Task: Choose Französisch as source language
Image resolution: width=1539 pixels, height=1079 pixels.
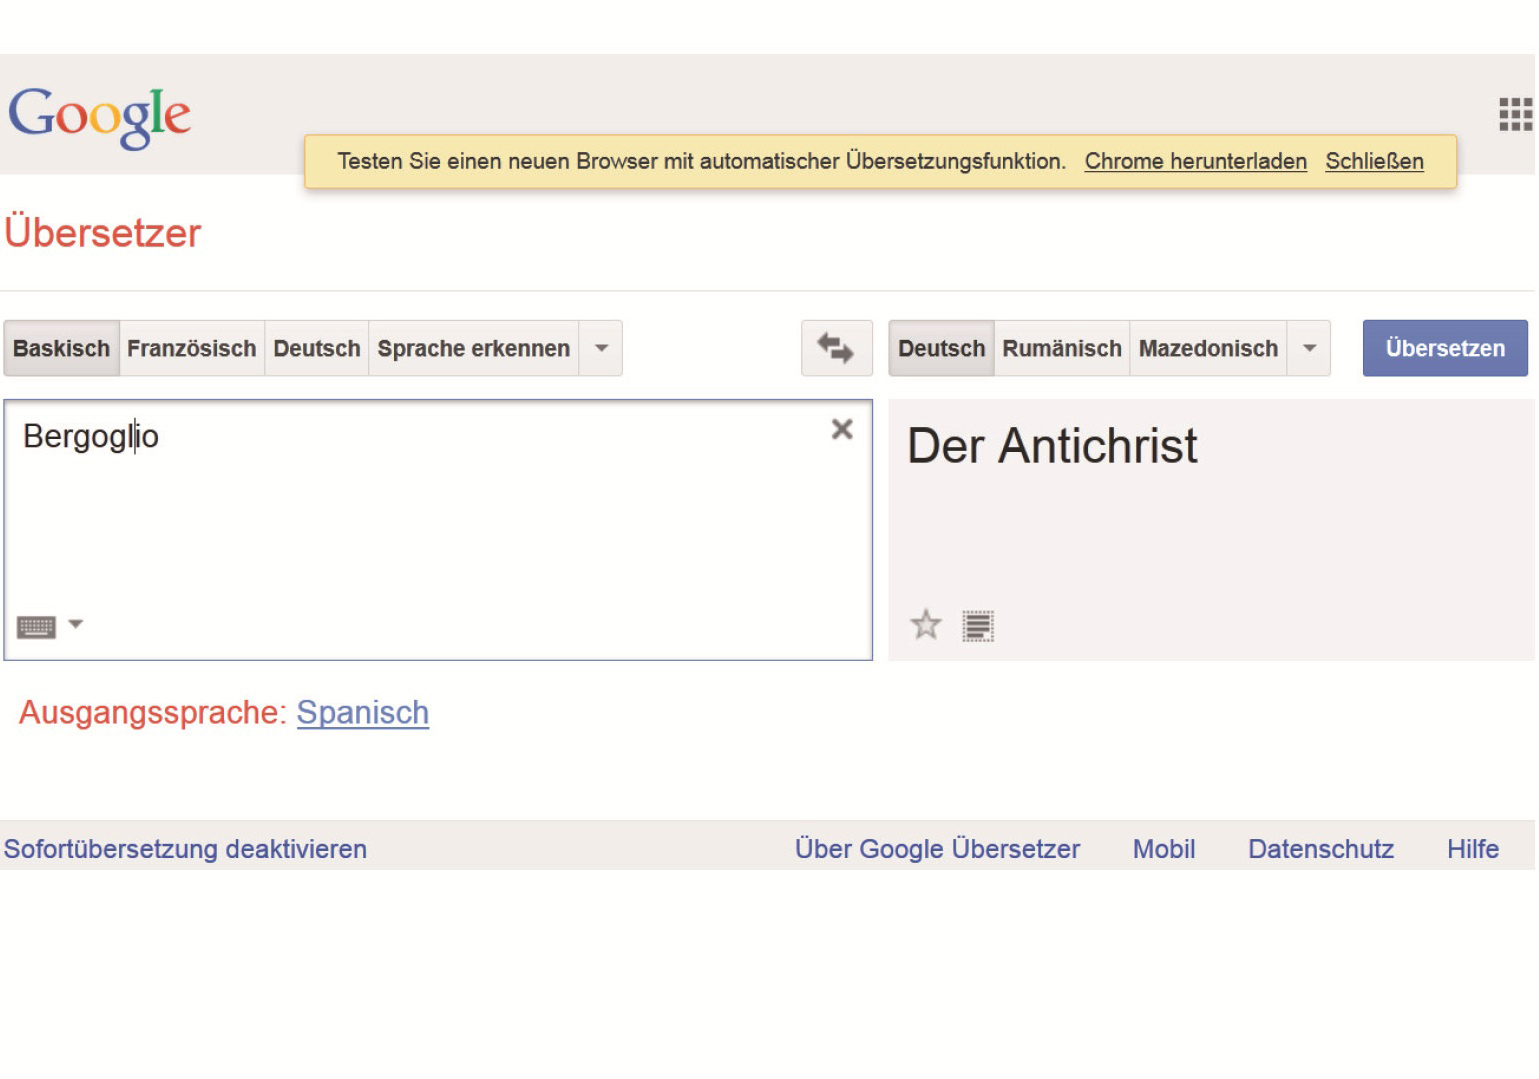Action: click(x=191, y=348)
